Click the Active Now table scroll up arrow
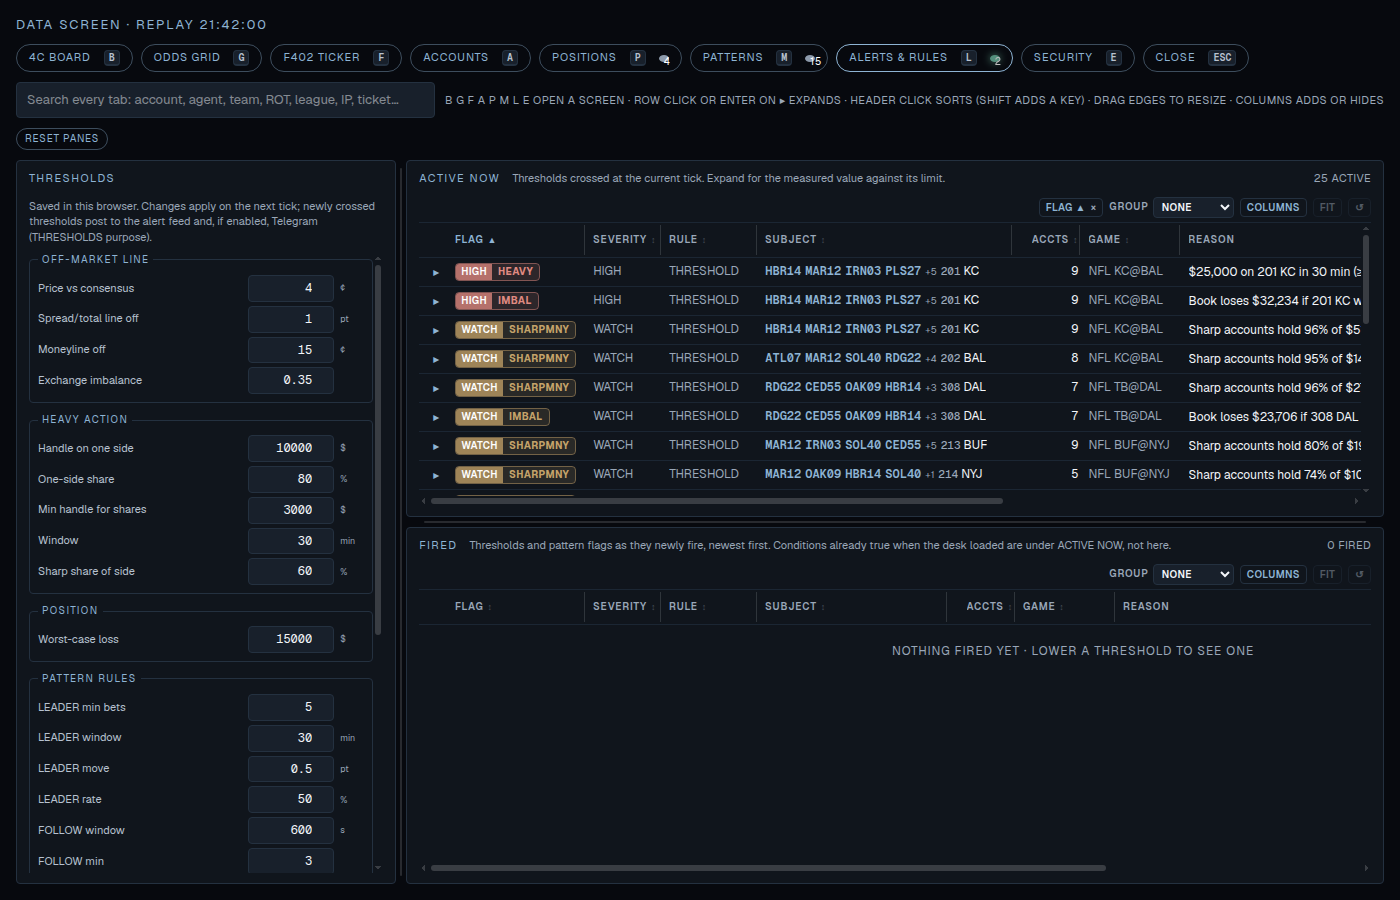Viewport: 1400px width, 900px height. point(1366,230)
